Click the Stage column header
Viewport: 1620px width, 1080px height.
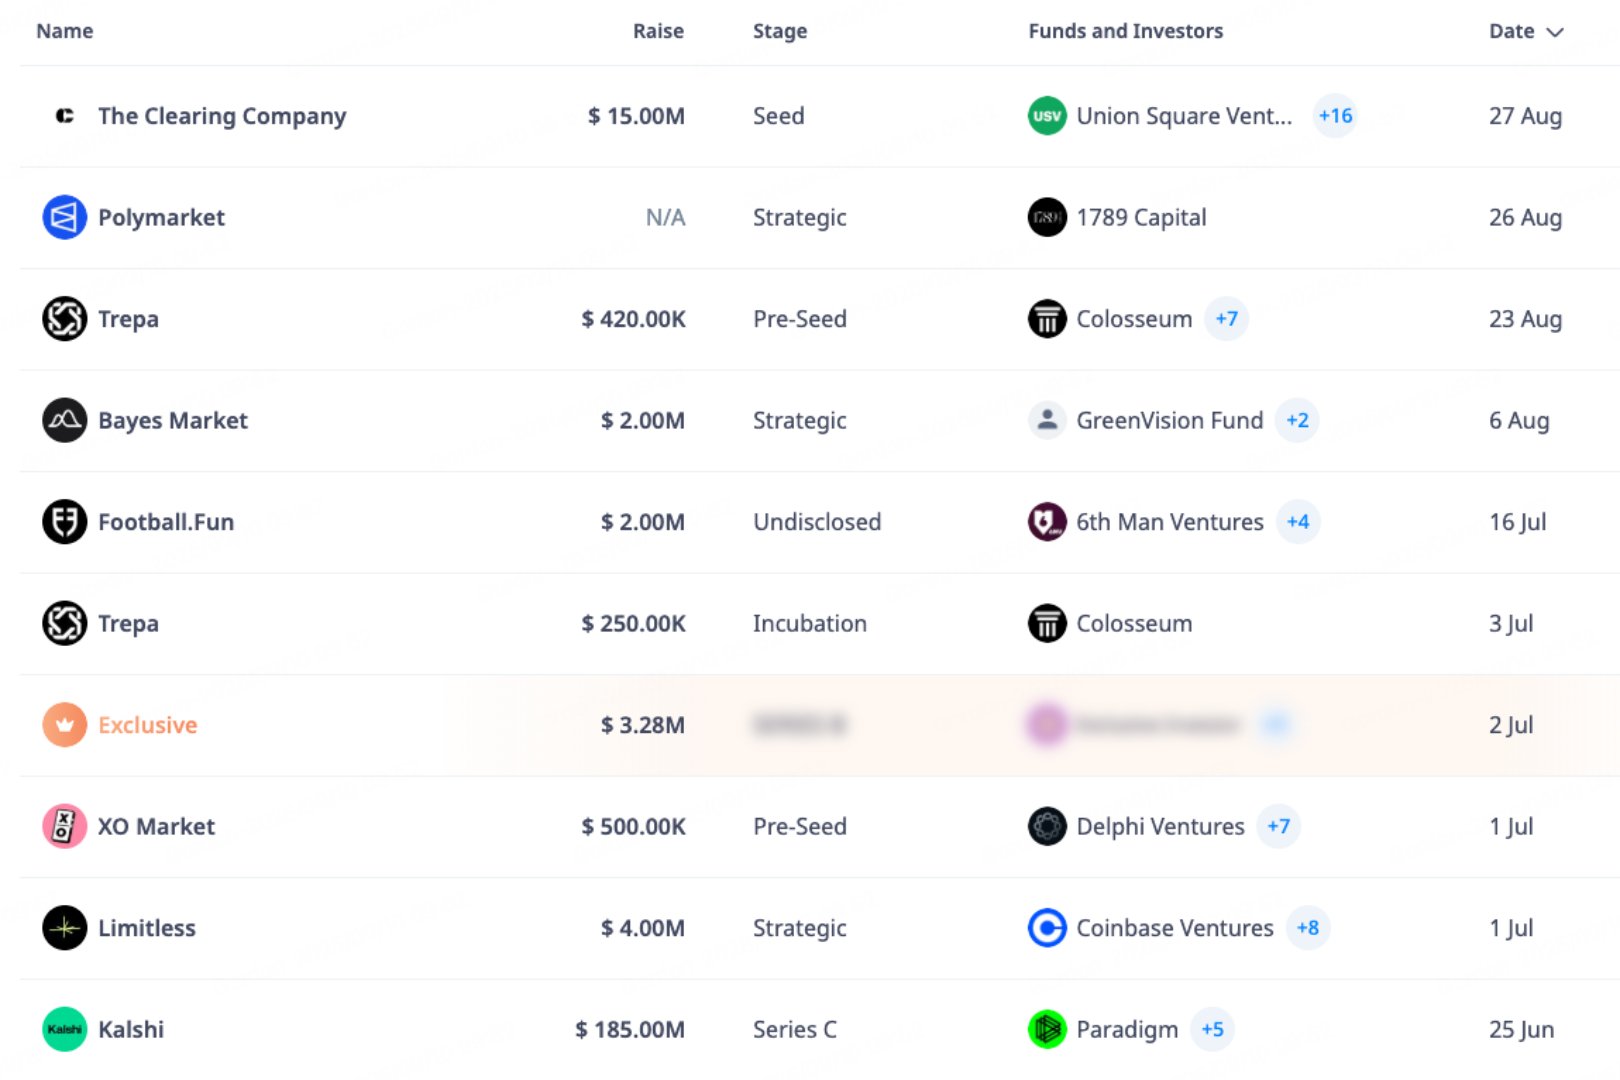(779, 31)
